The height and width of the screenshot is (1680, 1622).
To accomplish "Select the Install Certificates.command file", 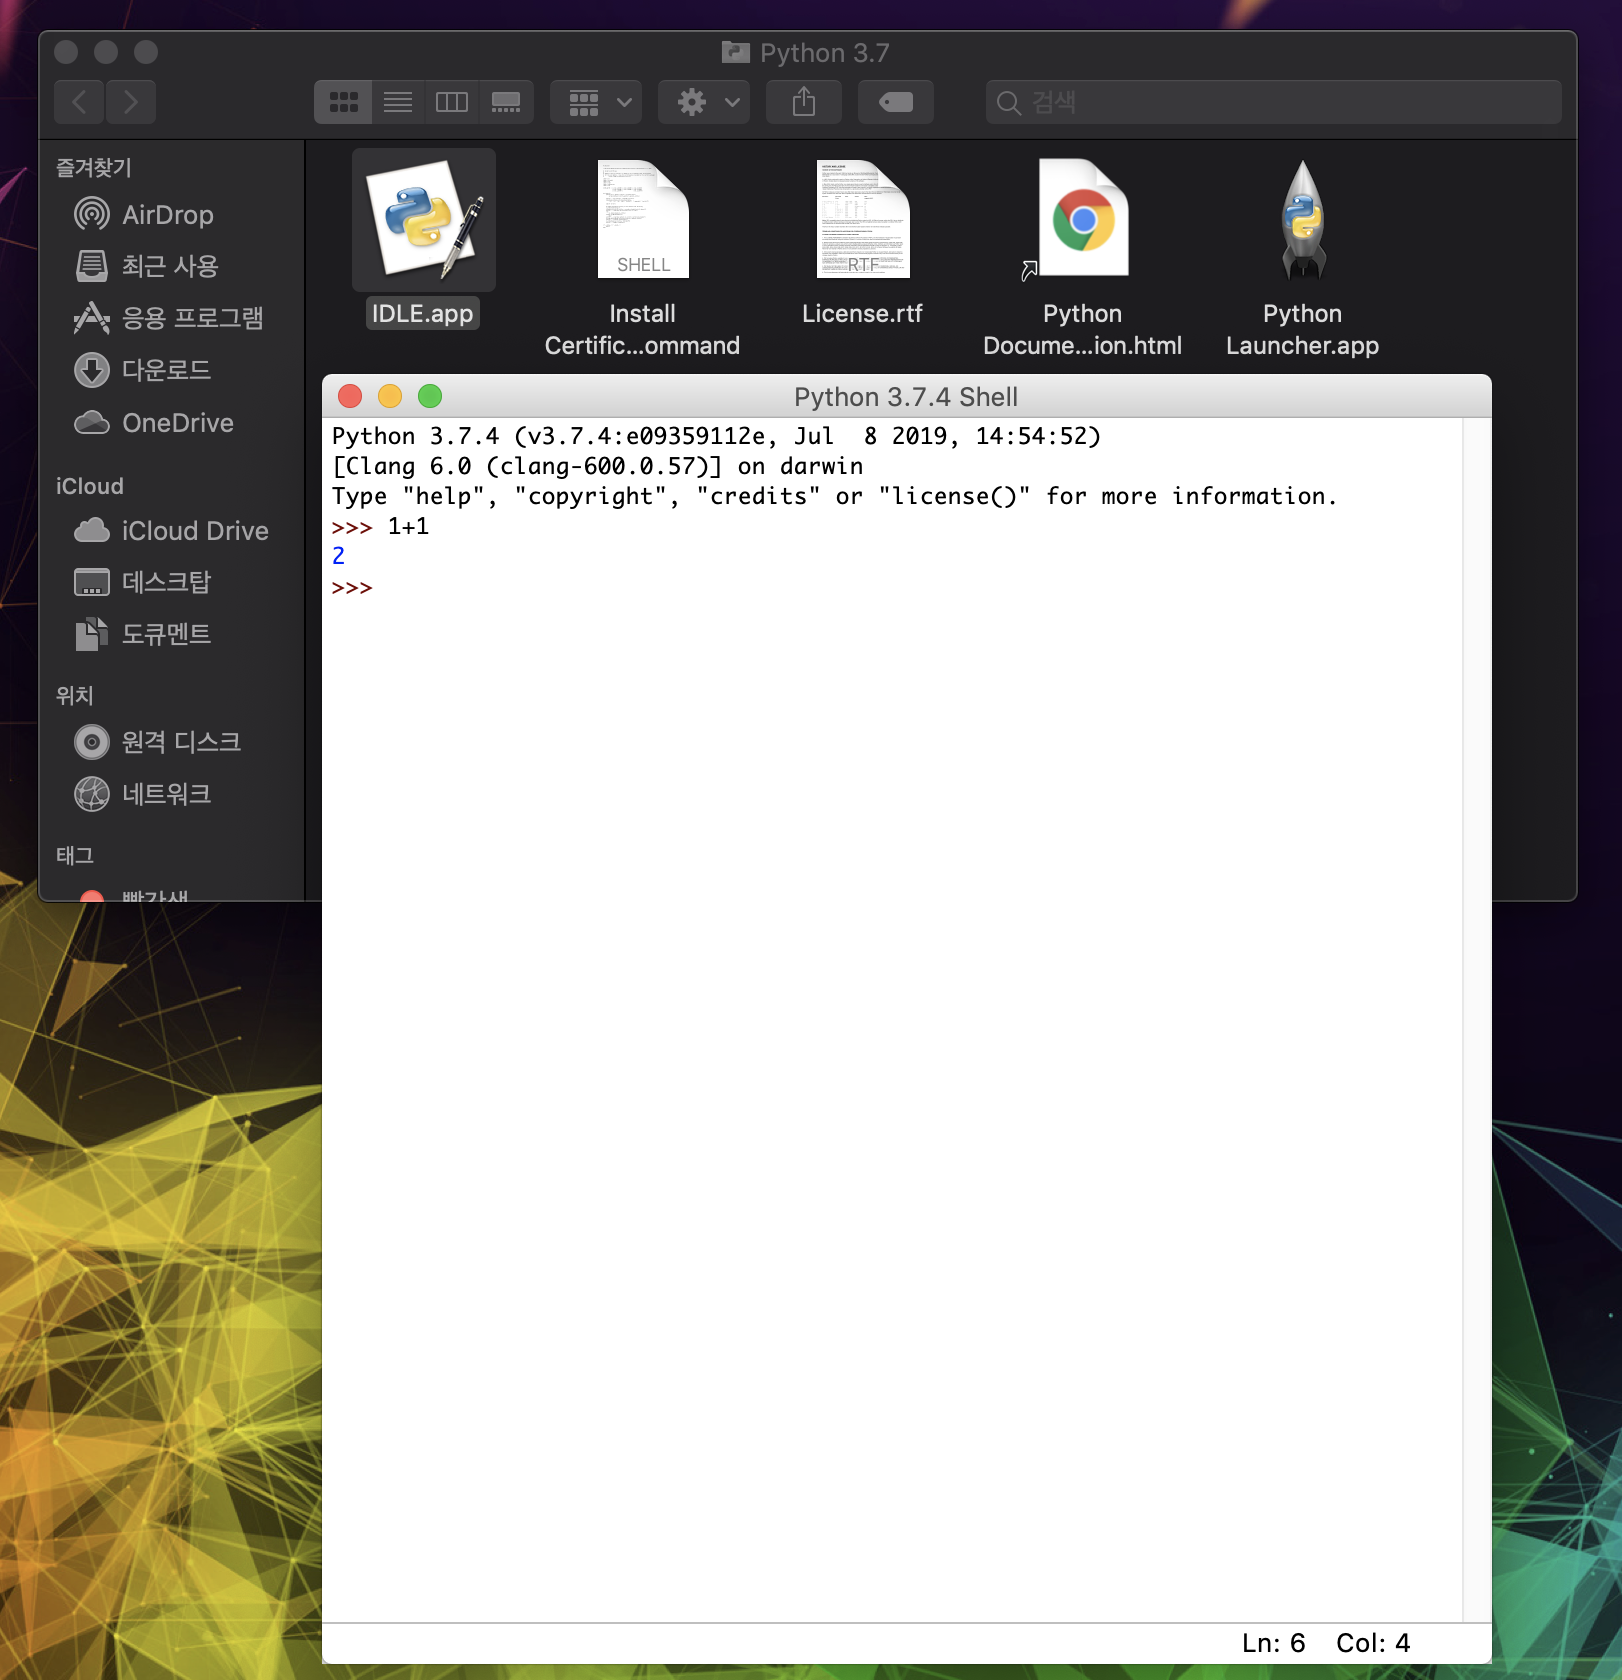I will [x=643, y=220].
